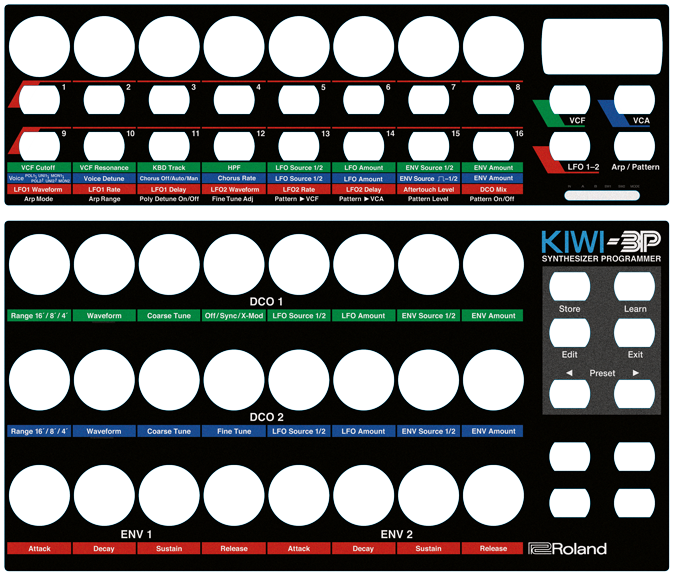Click the Preset right arrow button
Image resolution: width=675 pixels, height=577 pixels.
click(x=635, y=394)
